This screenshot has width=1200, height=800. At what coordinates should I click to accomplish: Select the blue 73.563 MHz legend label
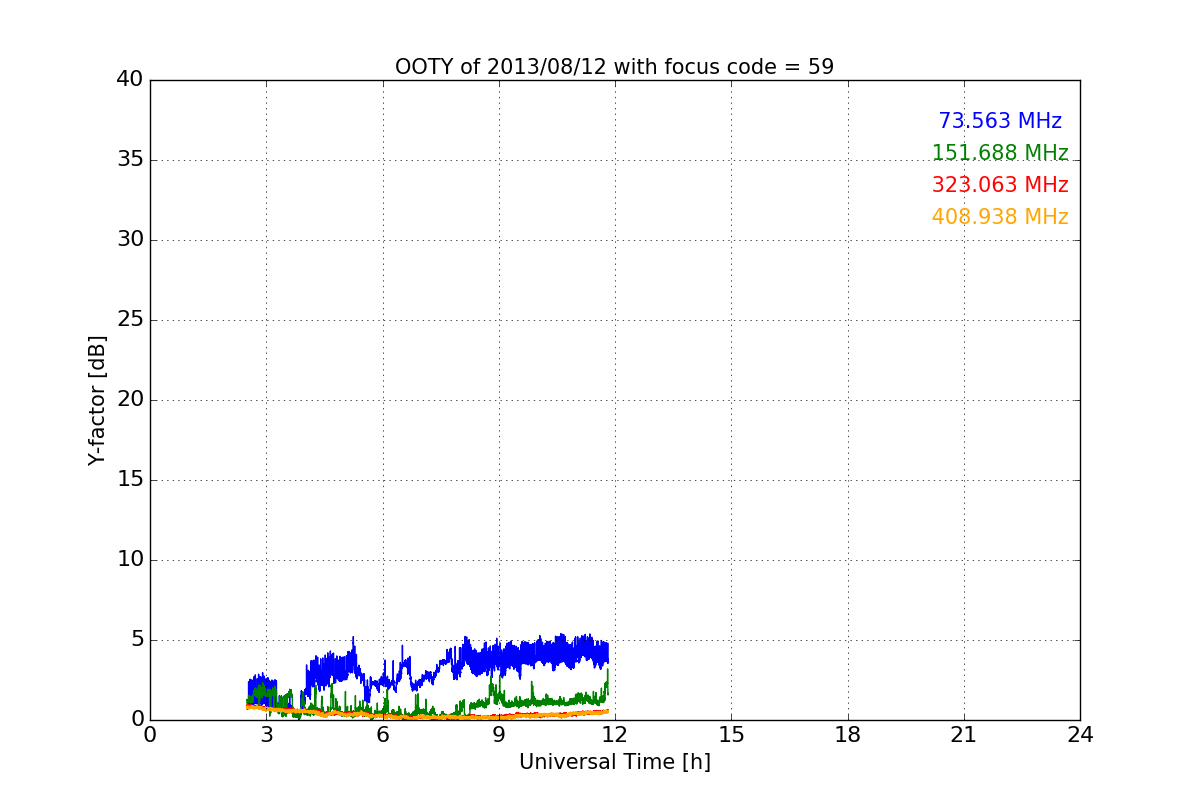[x=1000, y=121]
